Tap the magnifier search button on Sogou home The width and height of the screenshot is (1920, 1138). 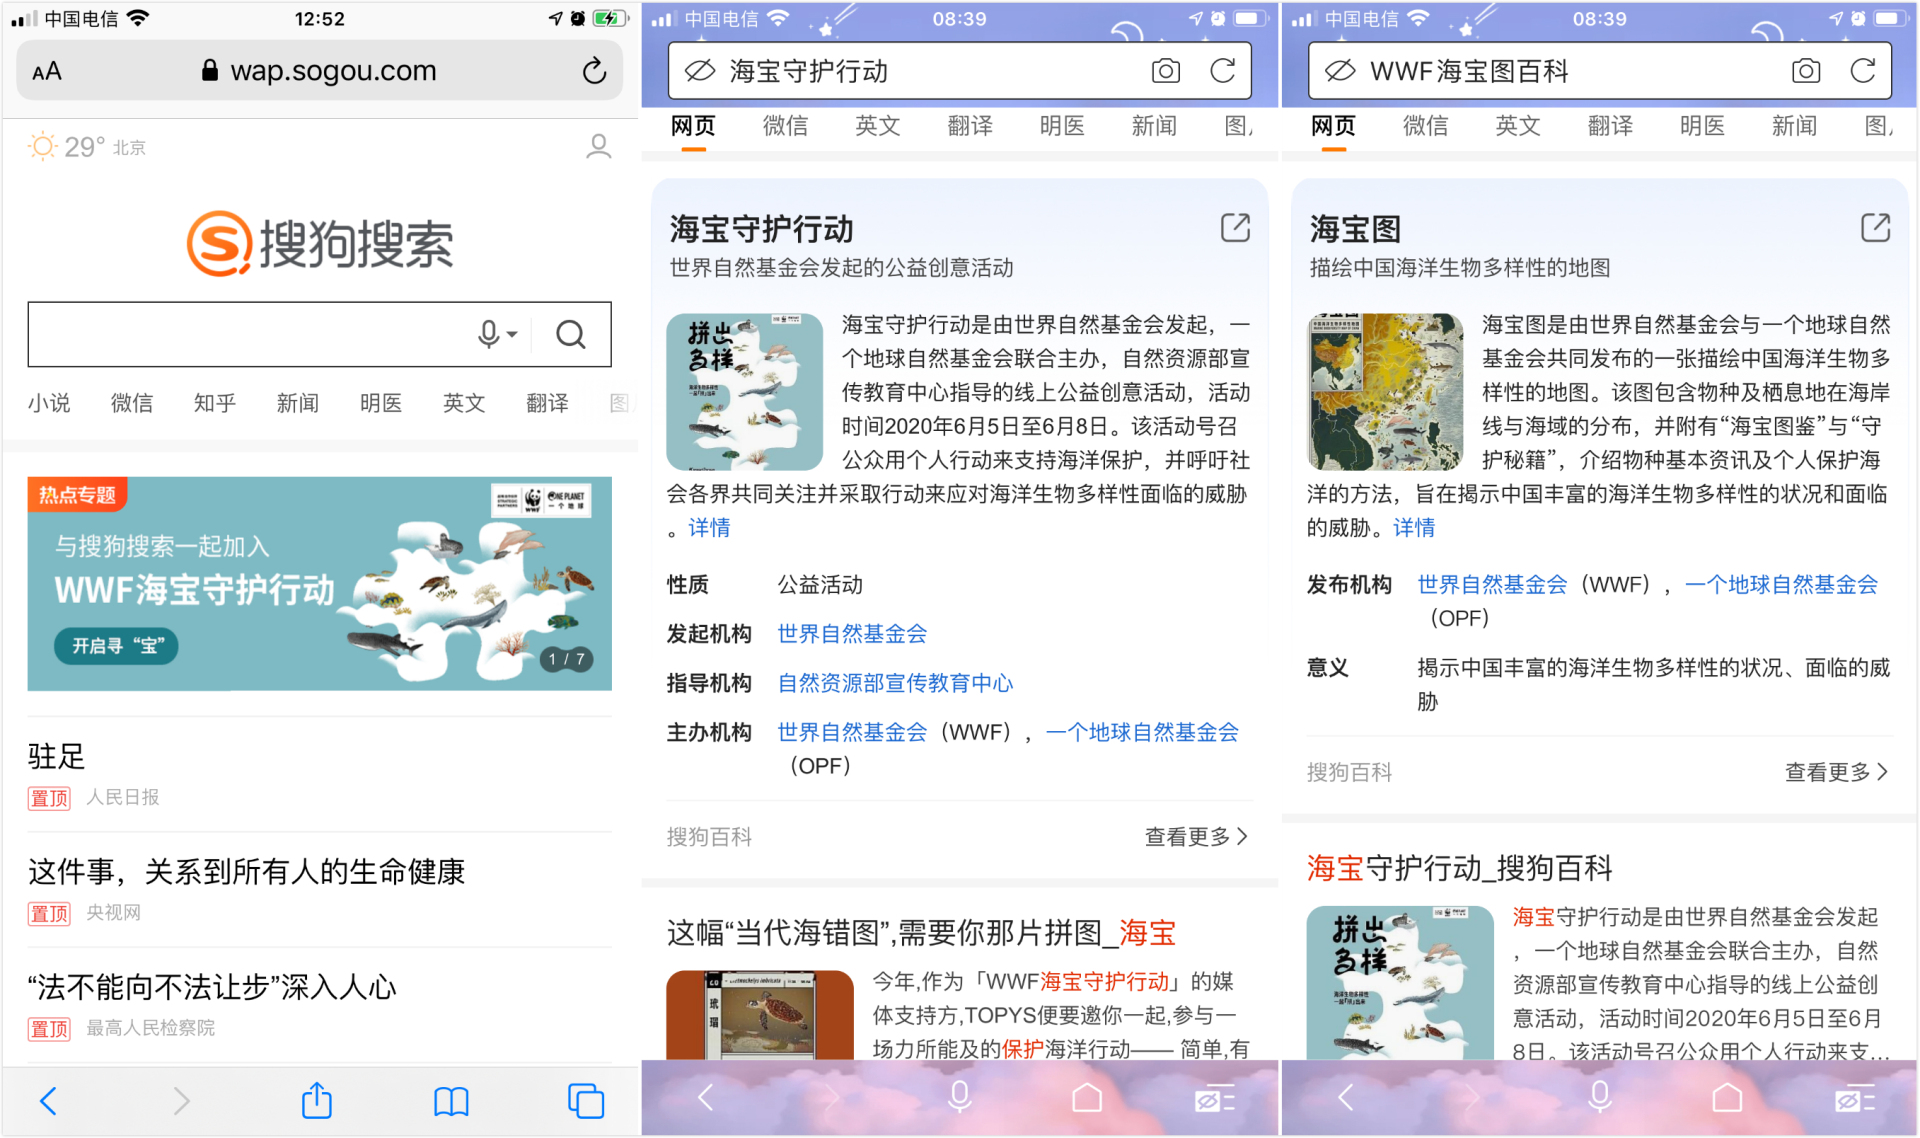571,334
